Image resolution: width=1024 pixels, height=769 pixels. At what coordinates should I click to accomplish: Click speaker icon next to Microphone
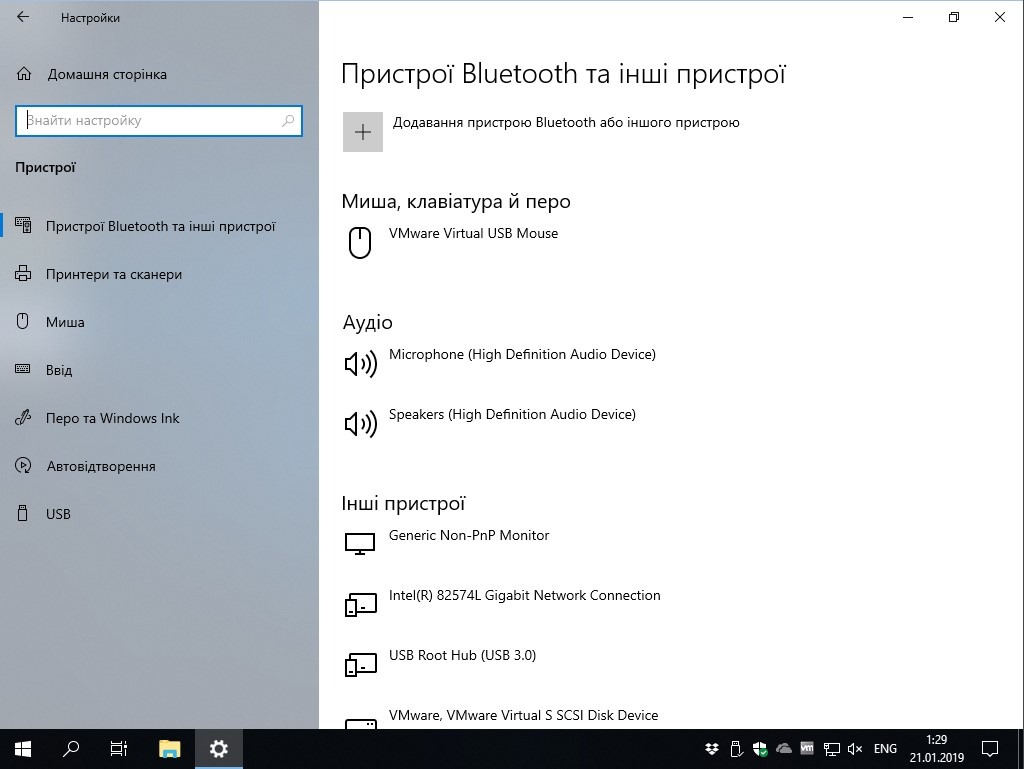tap(360, 364)
